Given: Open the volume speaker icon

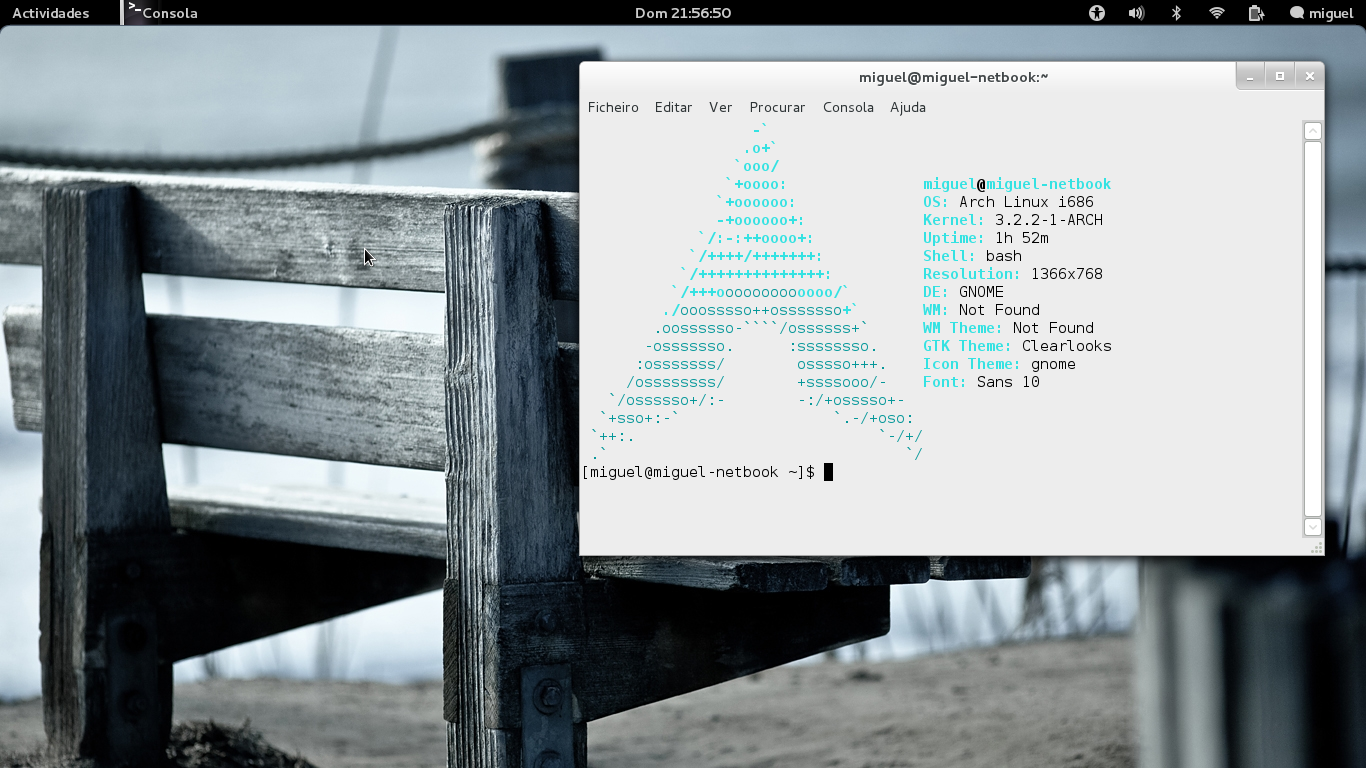Looking at the screenshot, I should click(x=1136, y=13).
